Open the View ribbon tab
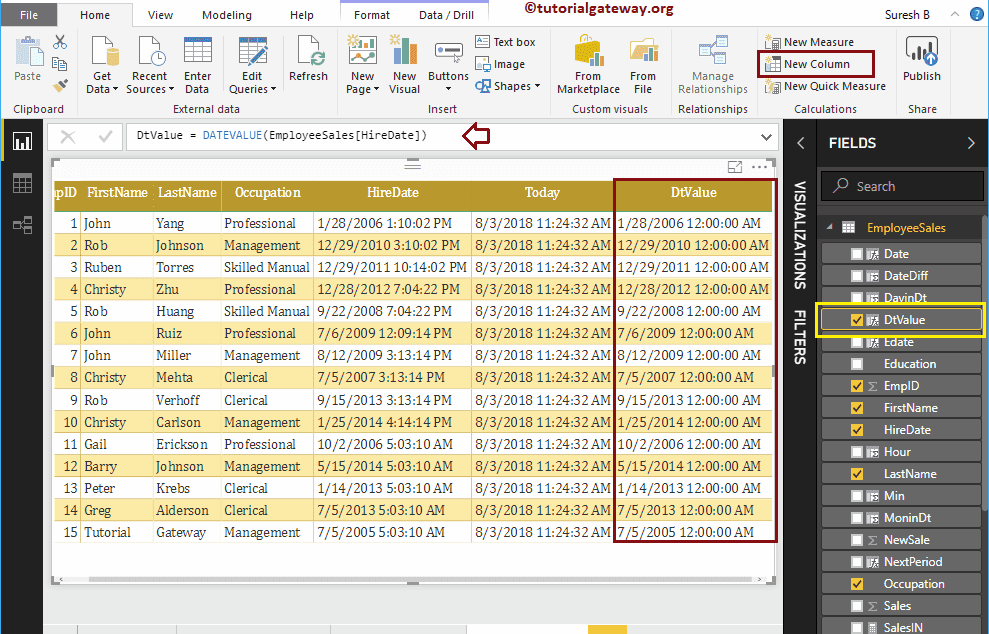This screenshot has height=634, width=989. (159, 15)
